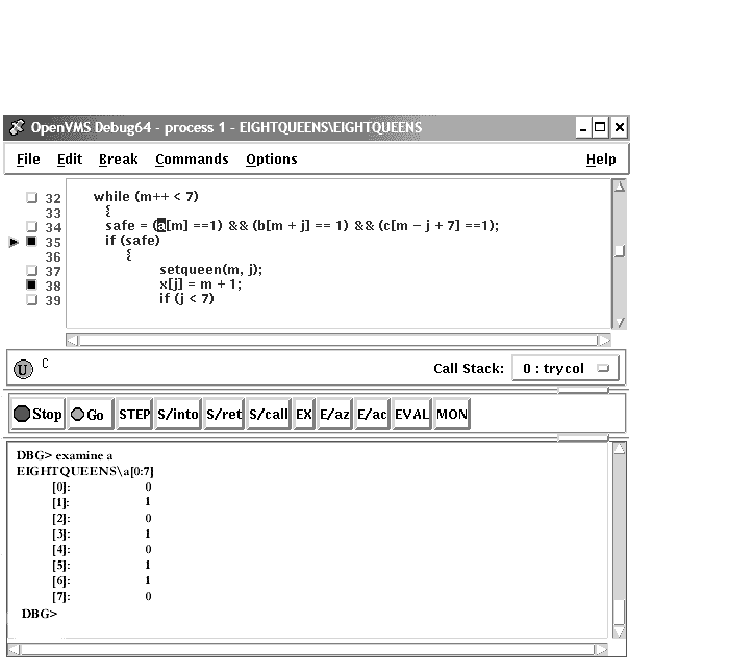
Task: Click the S/call button
Action: click(268, 414)
